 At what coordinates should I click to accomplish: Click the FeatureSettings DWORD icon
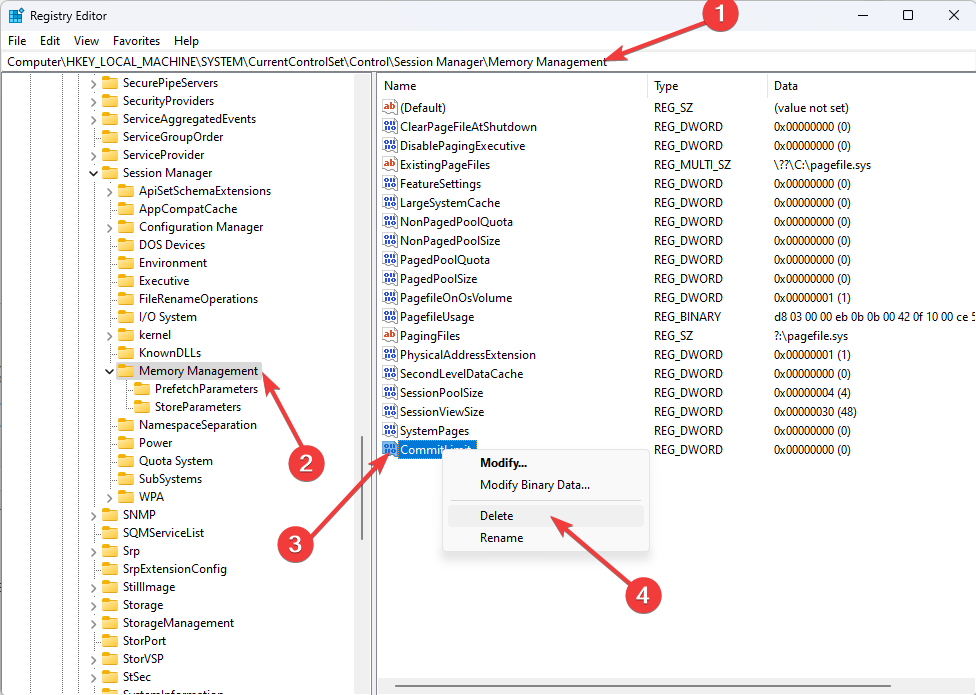coord(390,184)
